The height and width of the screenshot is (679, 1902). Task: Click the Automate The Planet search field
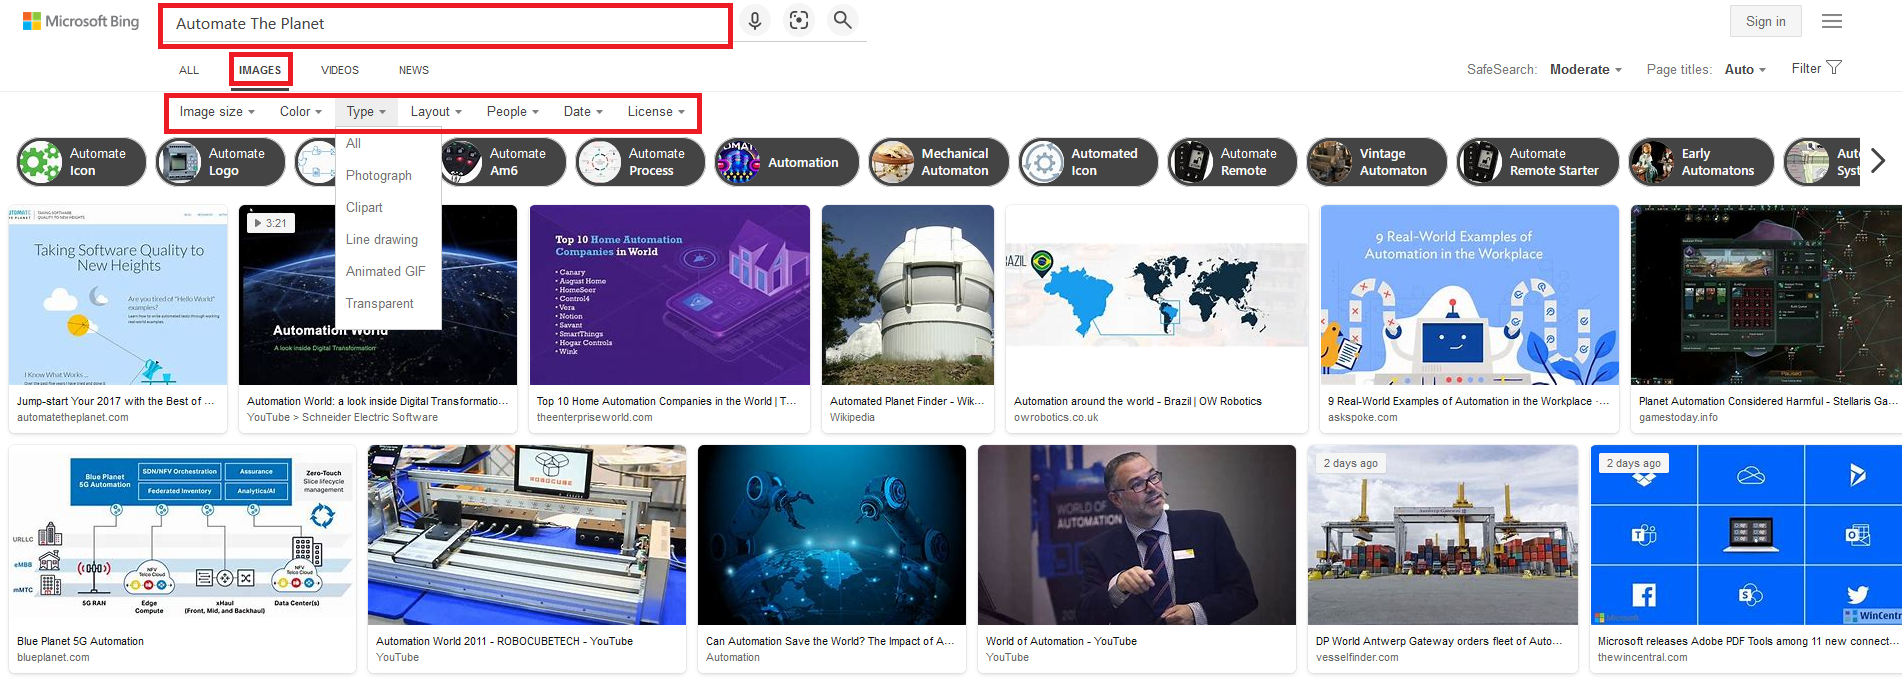(x=445, y=24)
